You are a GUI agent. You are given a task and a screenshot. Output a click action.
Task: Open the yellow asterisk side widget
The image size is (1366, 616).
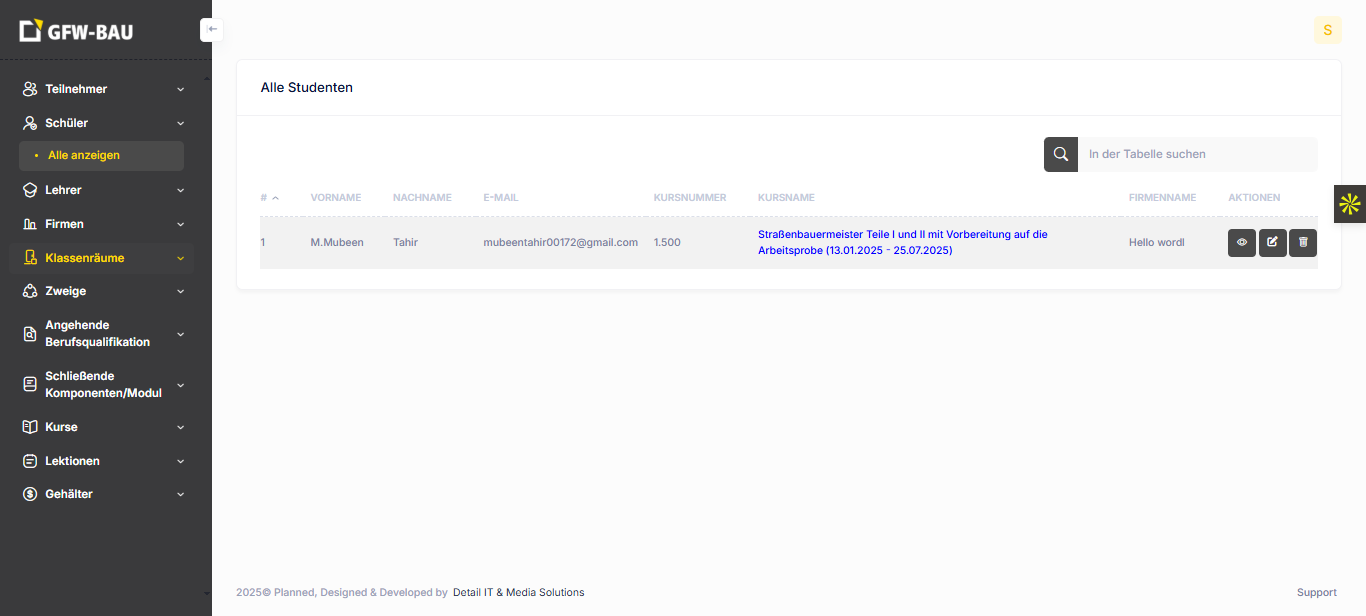pyautogui.click(x=1349, y=204)
